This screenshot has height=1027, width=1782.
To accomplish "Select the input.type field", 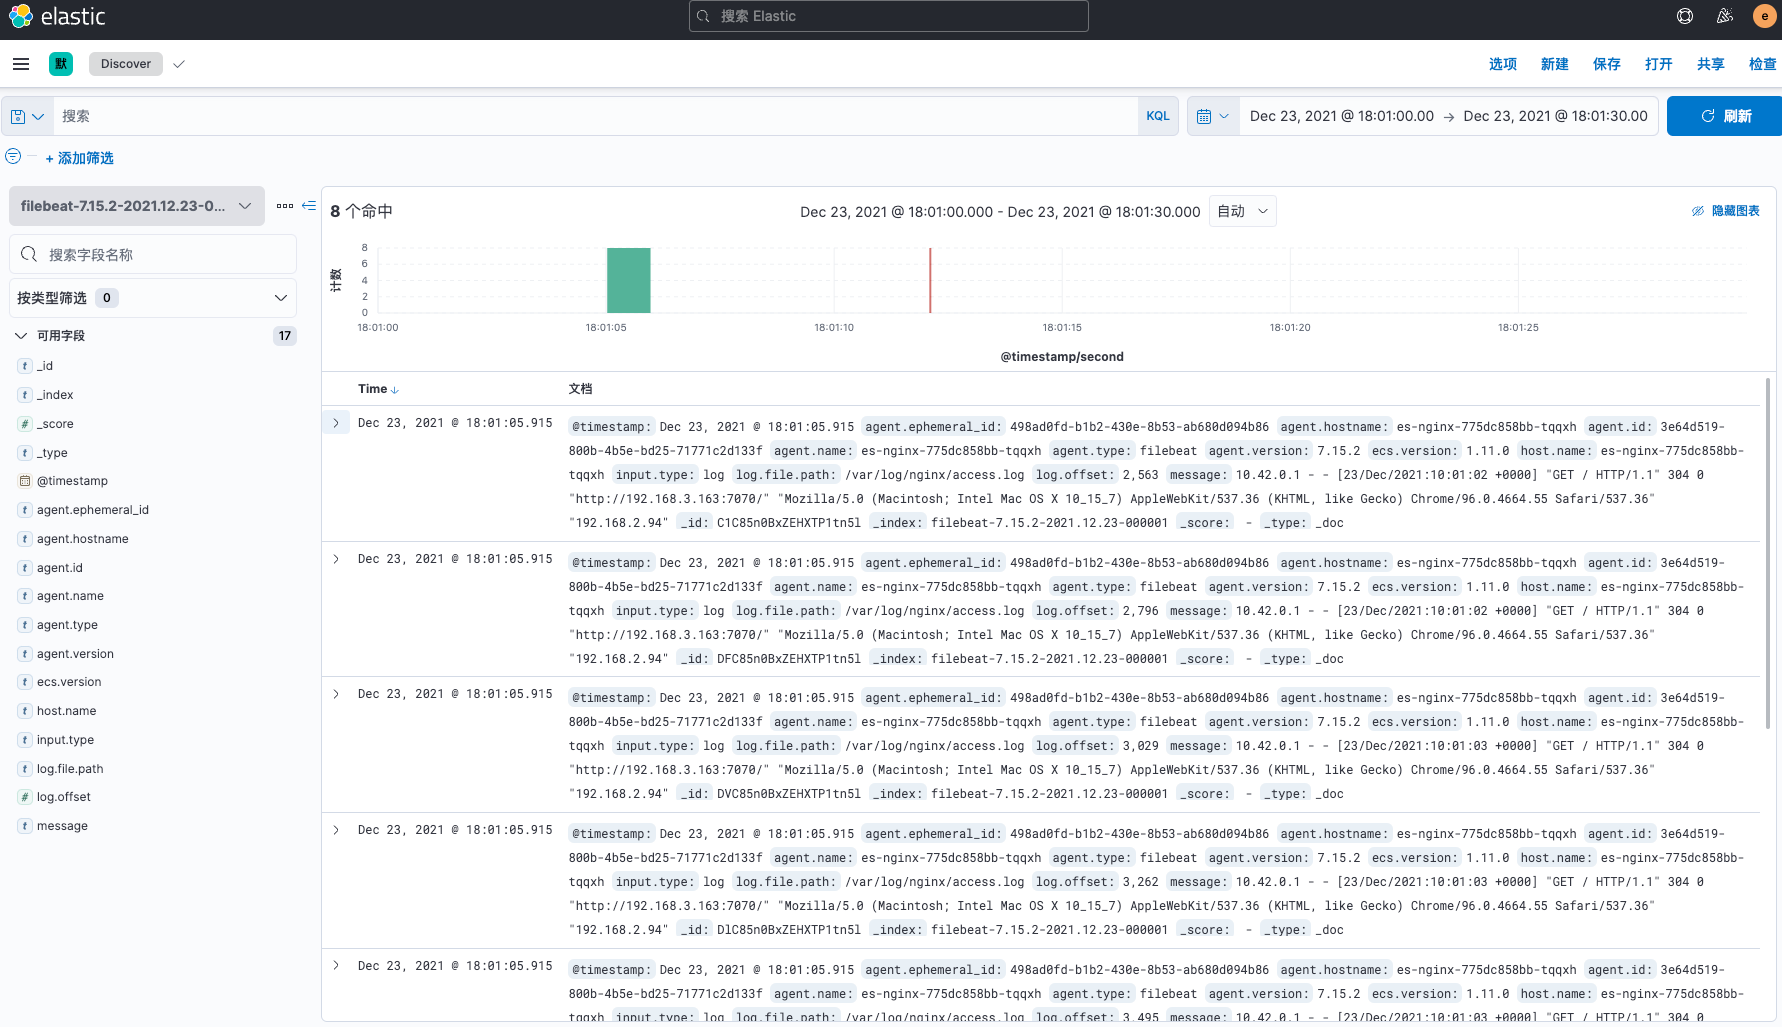I will (x=65, y=740).
